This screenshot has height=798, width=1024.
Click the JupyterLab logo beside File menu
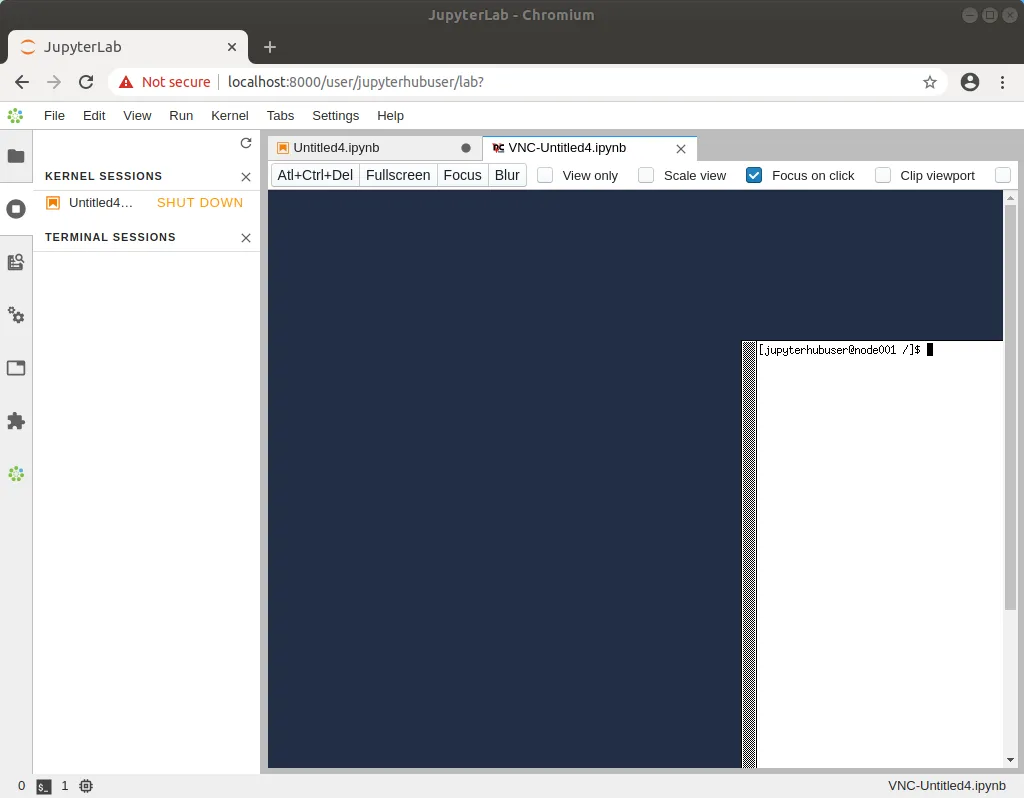[15, 116]
